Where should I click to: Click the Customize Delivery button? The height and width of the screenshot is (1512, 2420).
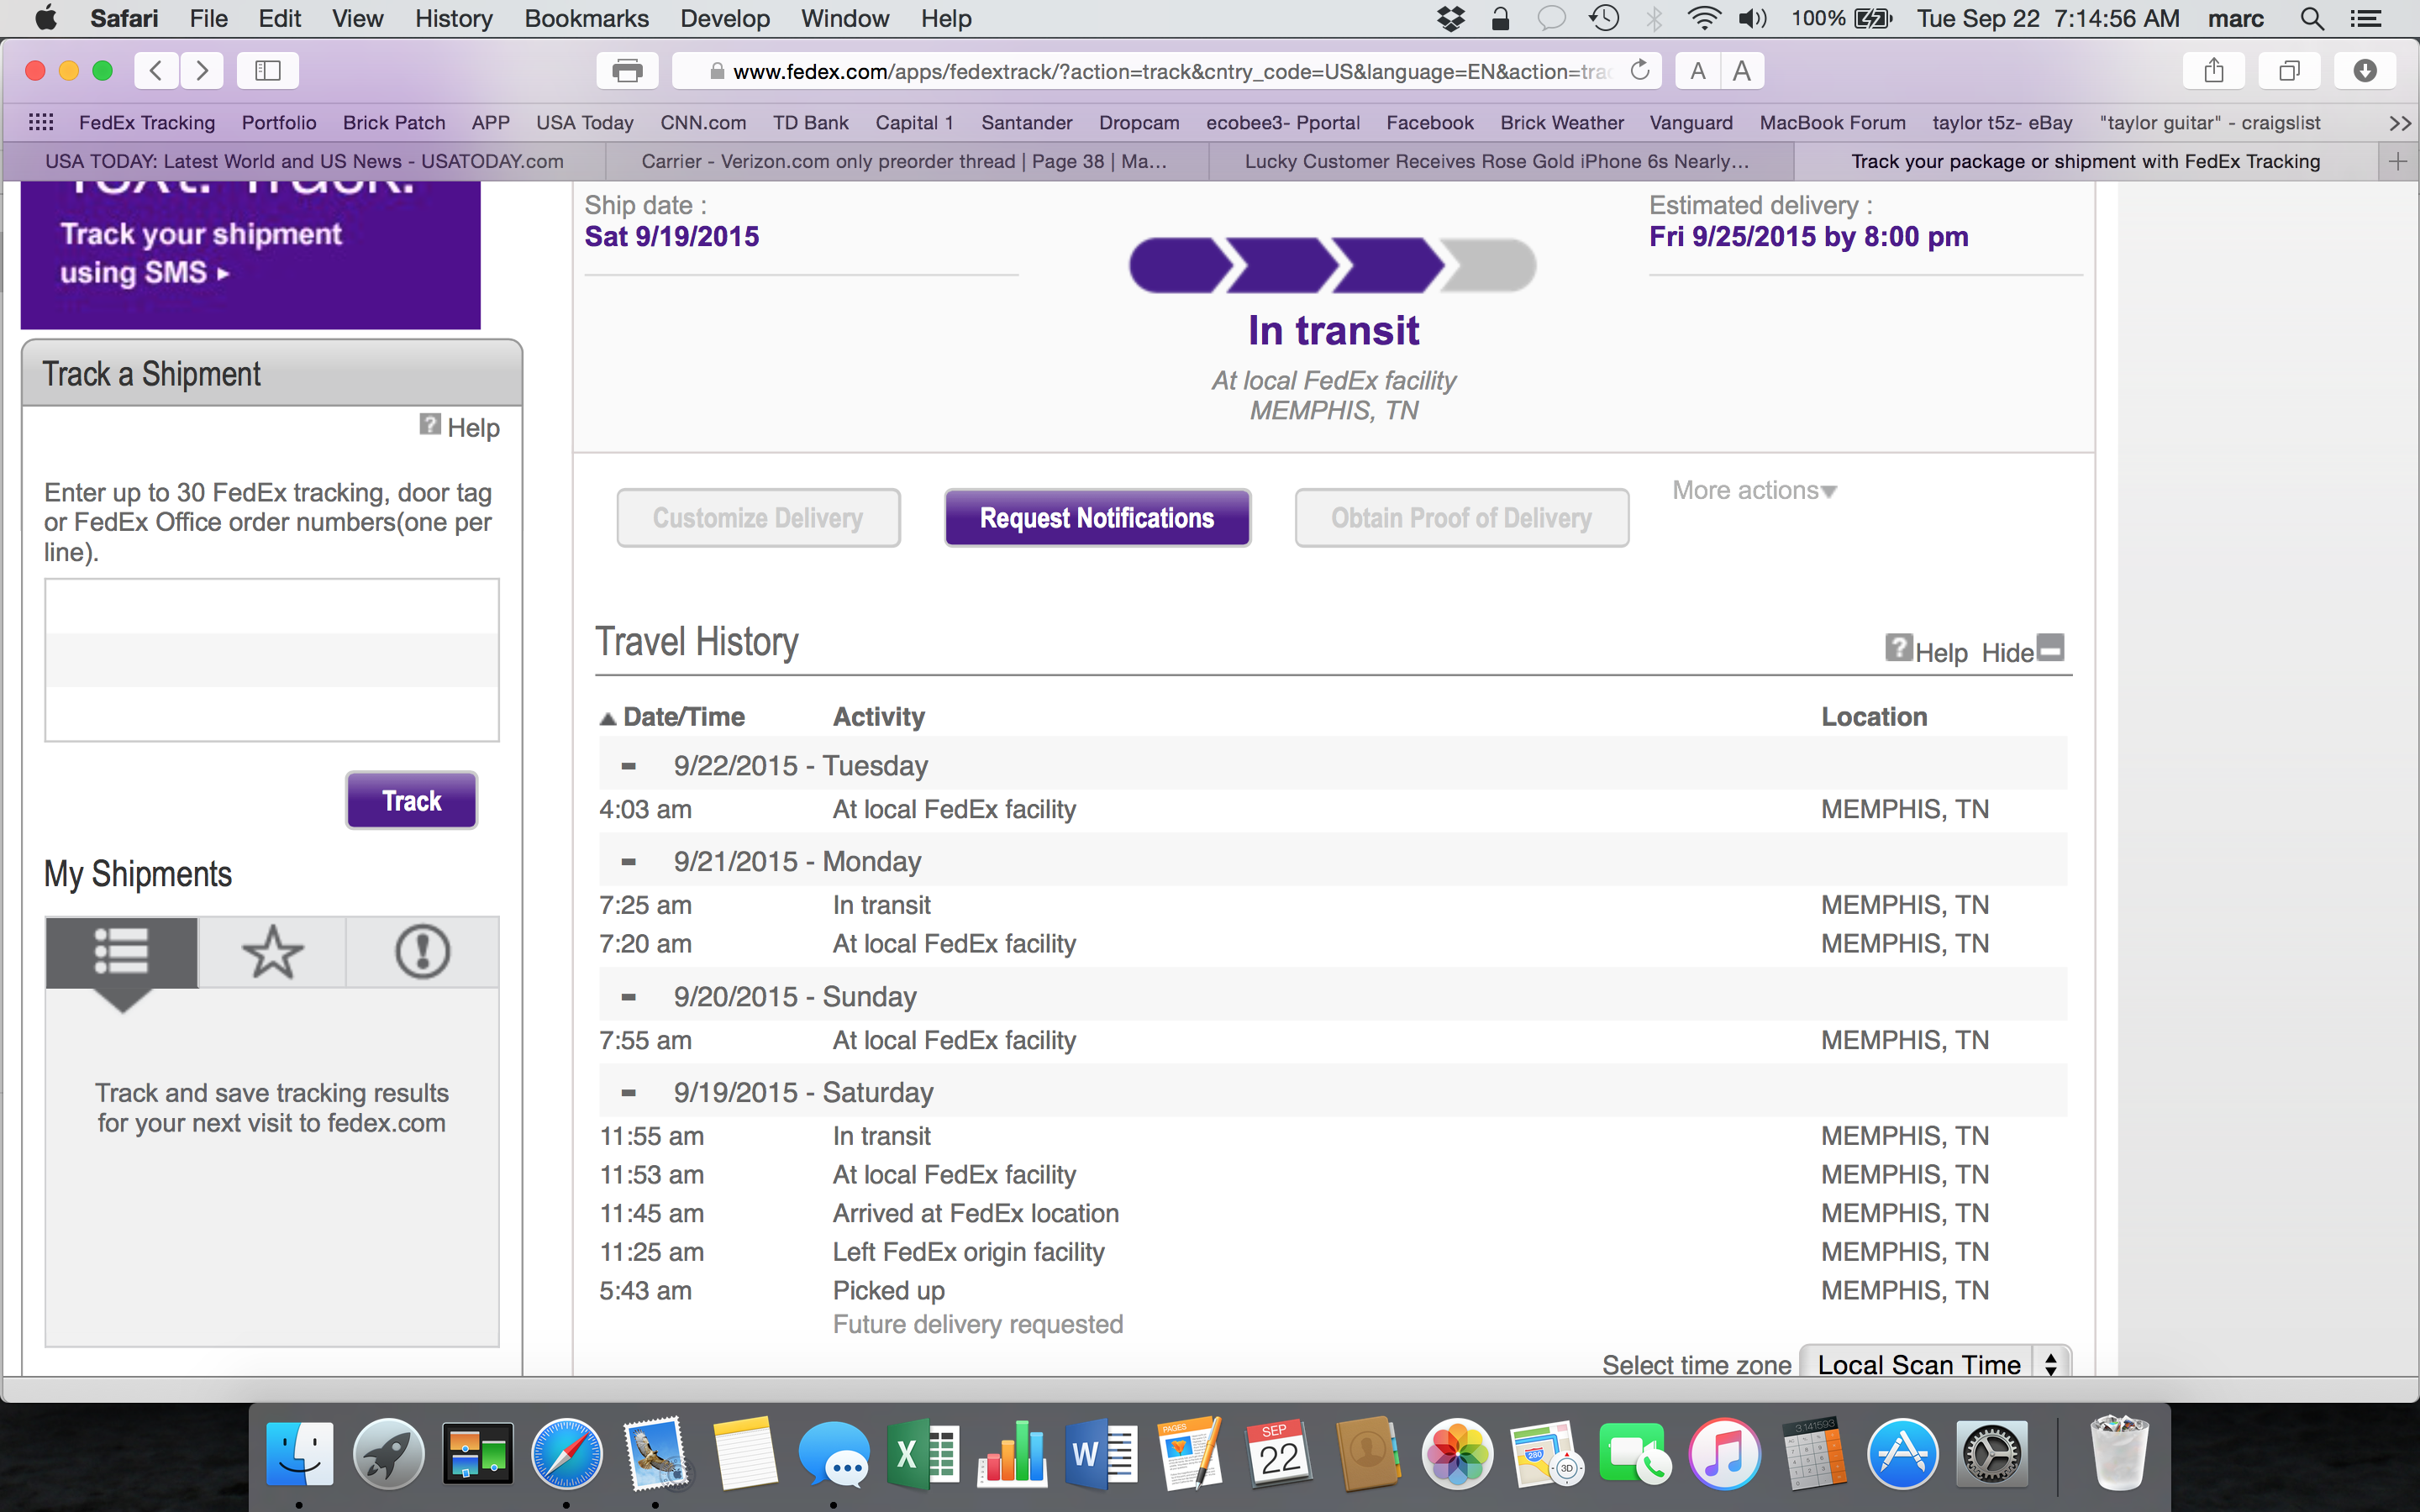[758, 518]
